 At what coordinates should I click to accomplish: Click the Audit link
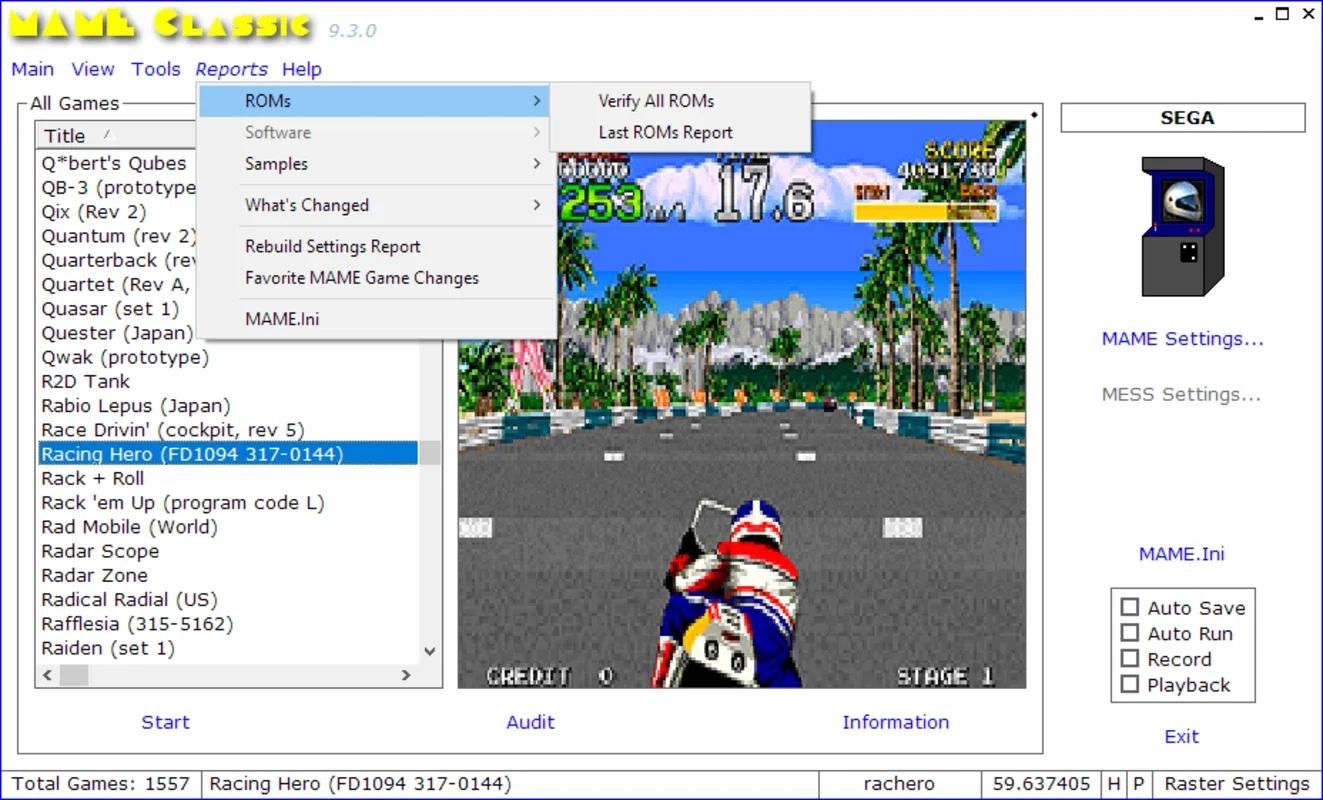(530, 722)
